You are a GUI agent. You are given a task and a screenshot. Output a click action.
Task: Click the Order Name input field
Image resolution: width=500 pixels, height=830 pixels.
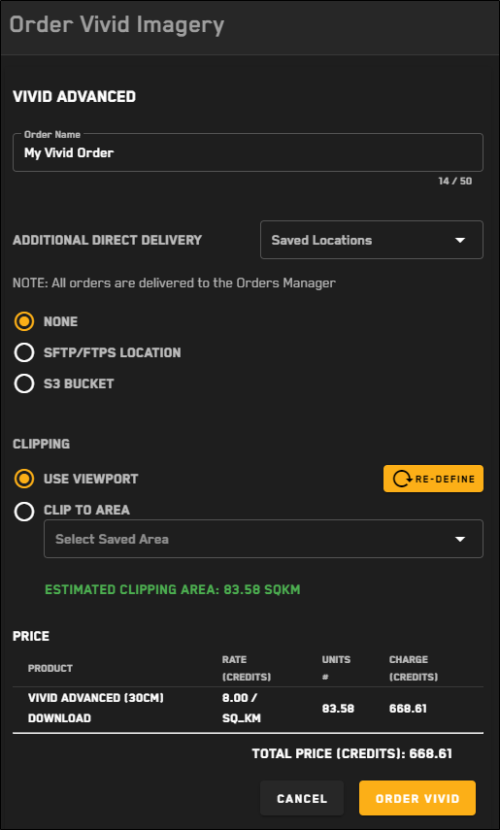[248, 152]
